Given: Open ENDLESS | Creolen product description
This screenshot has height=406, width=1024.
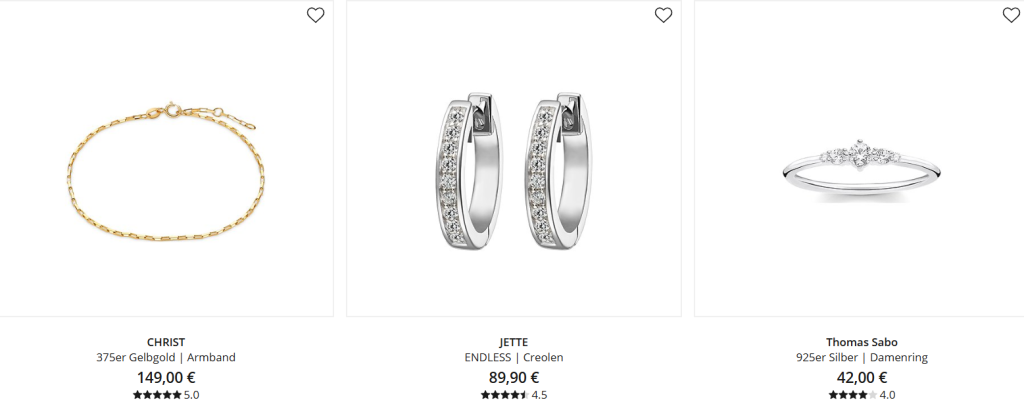Looking at the screenshot, I should pos(513,358).
